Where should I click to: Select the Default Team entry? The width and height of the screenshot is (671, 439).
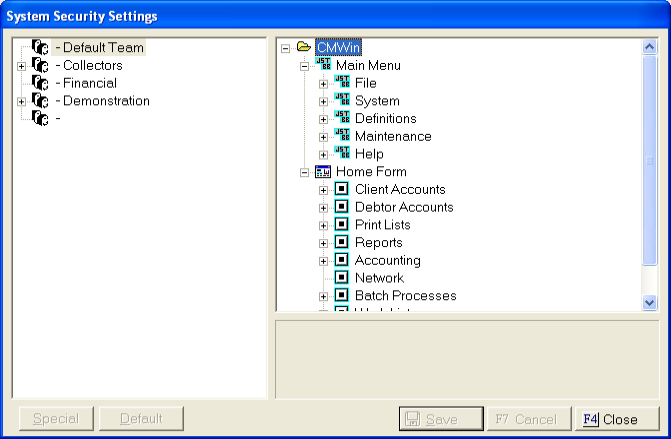click(x=103, y=47)
